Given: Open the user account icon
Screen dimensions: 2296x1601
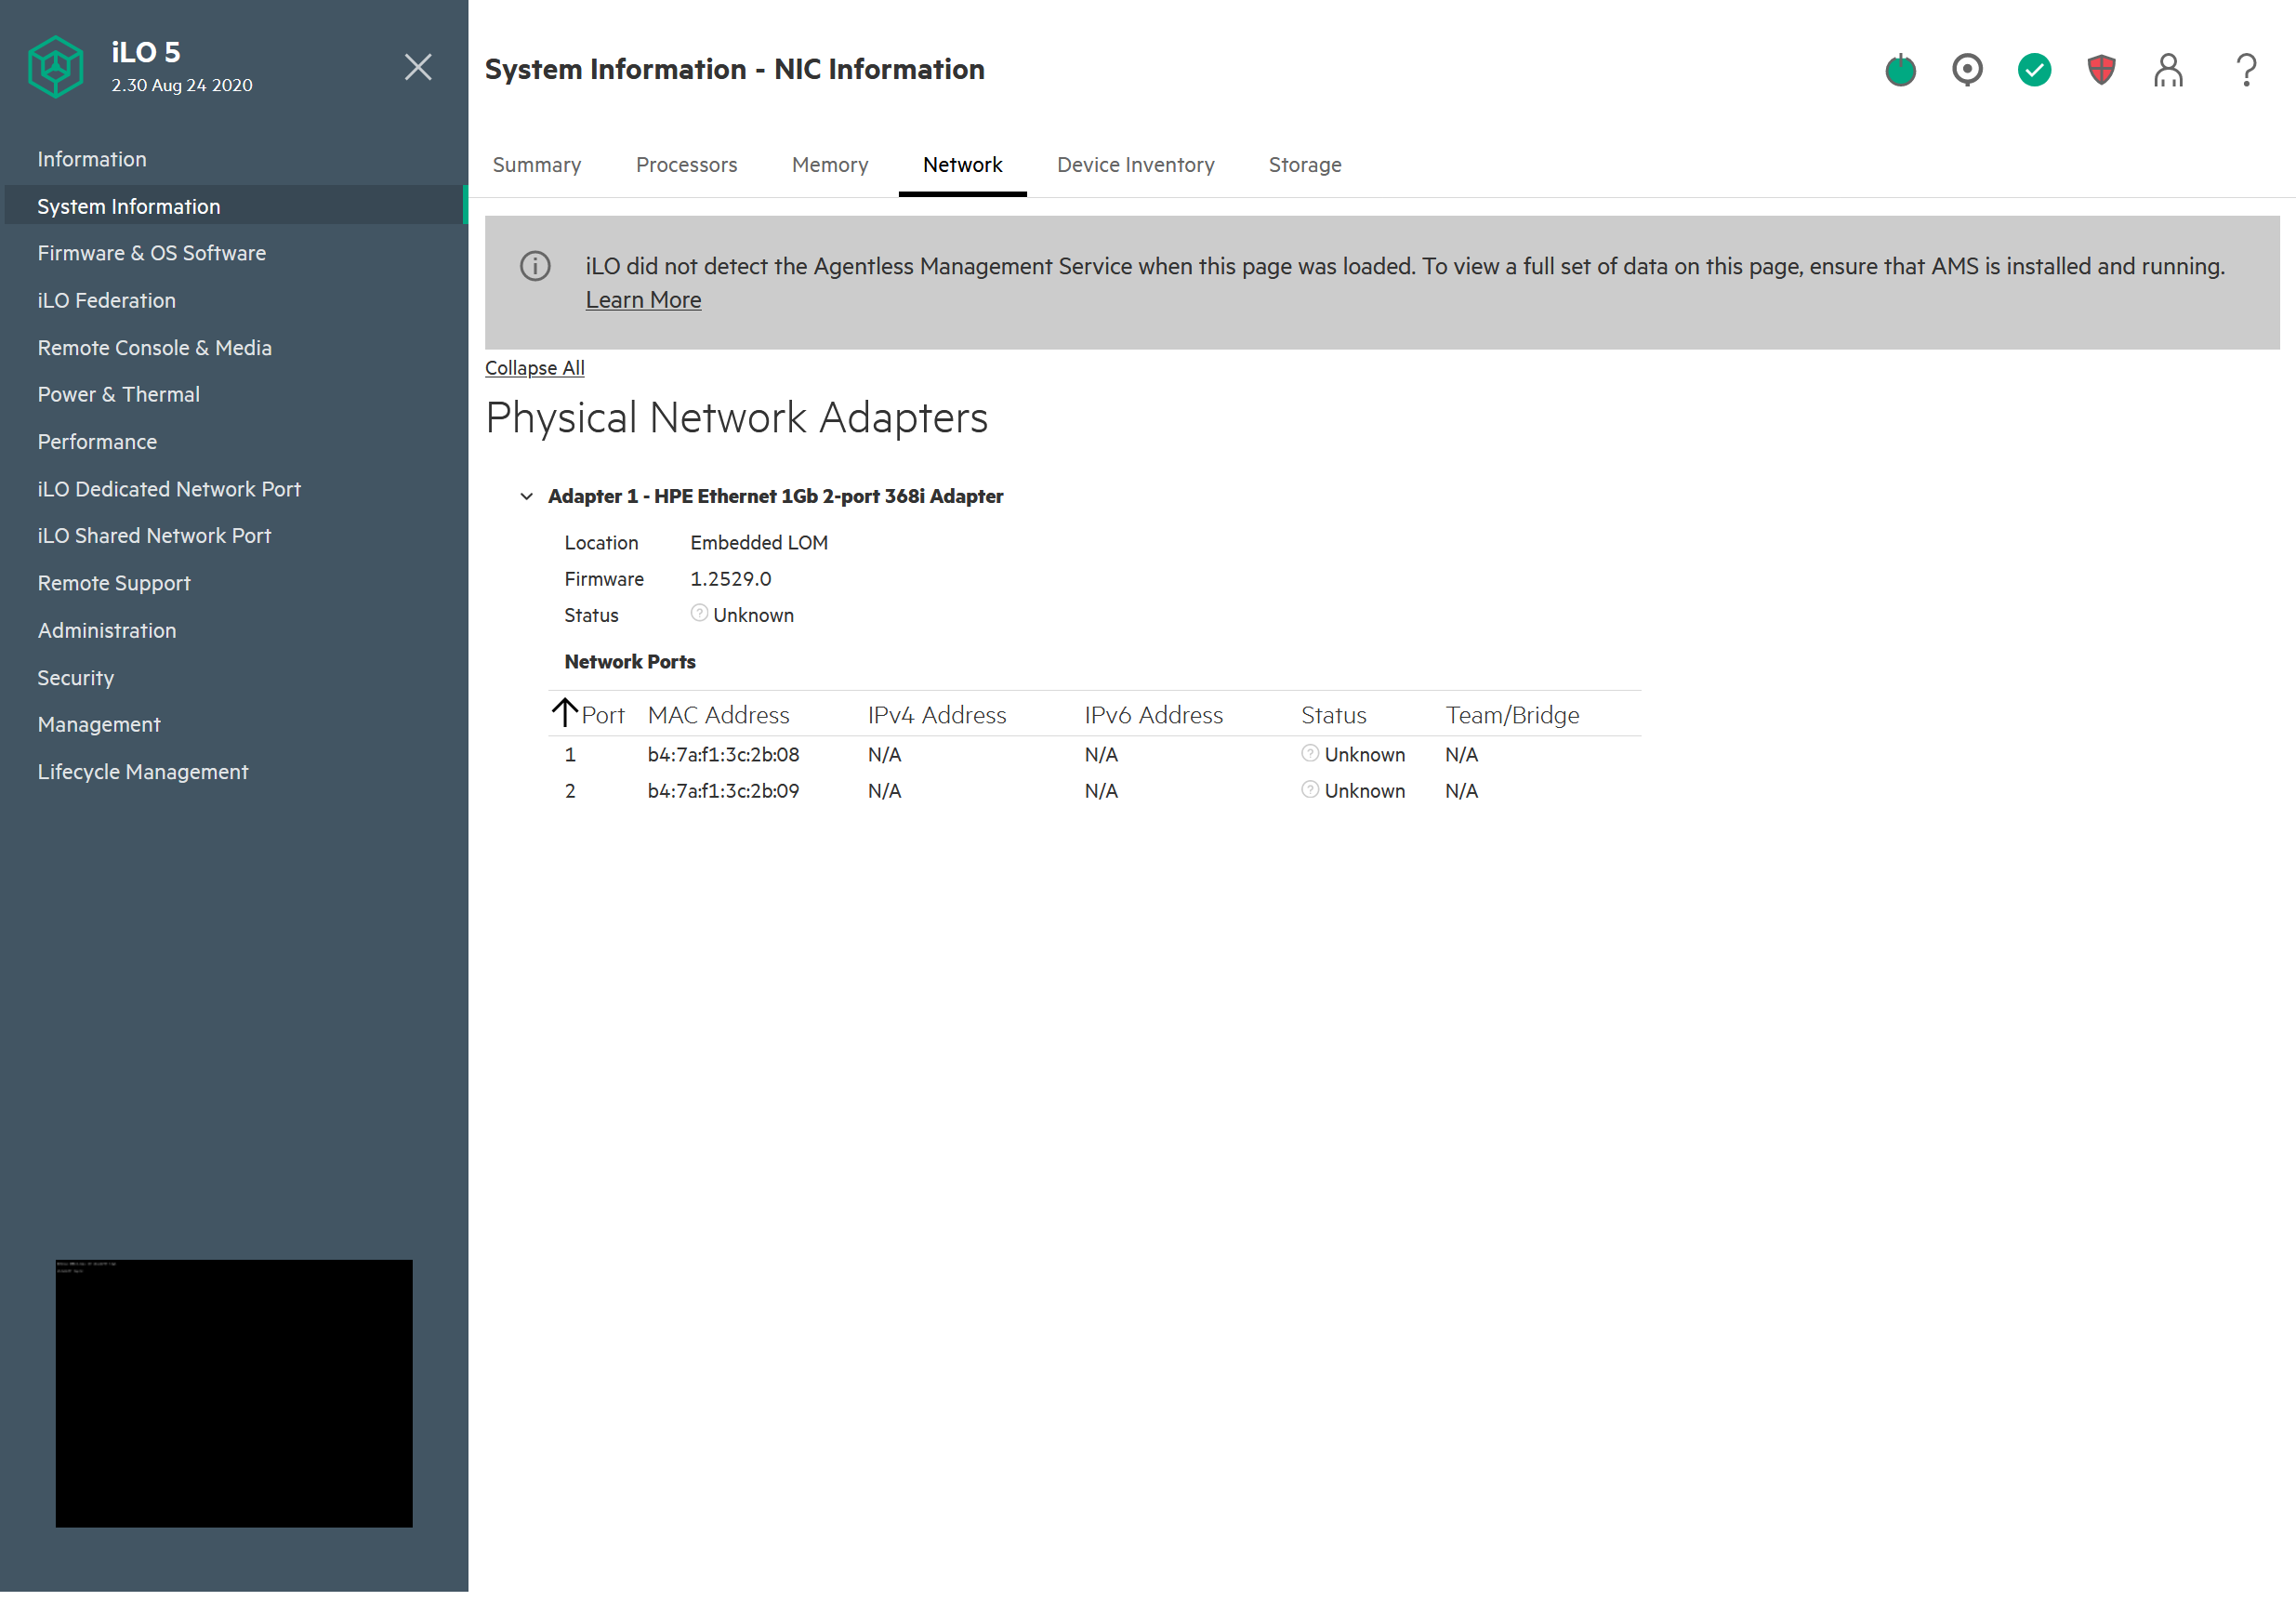Looking at the screenshot, I should click(2168, 70).
